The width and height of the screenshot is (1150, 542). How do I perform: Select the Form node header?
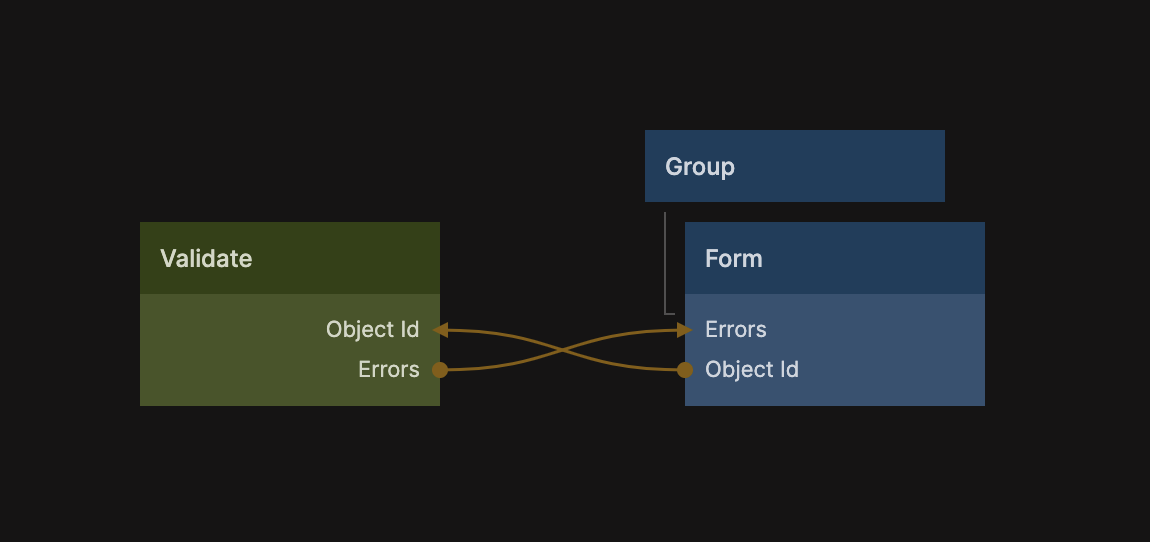pyautogui.click(x=834, y=258)
